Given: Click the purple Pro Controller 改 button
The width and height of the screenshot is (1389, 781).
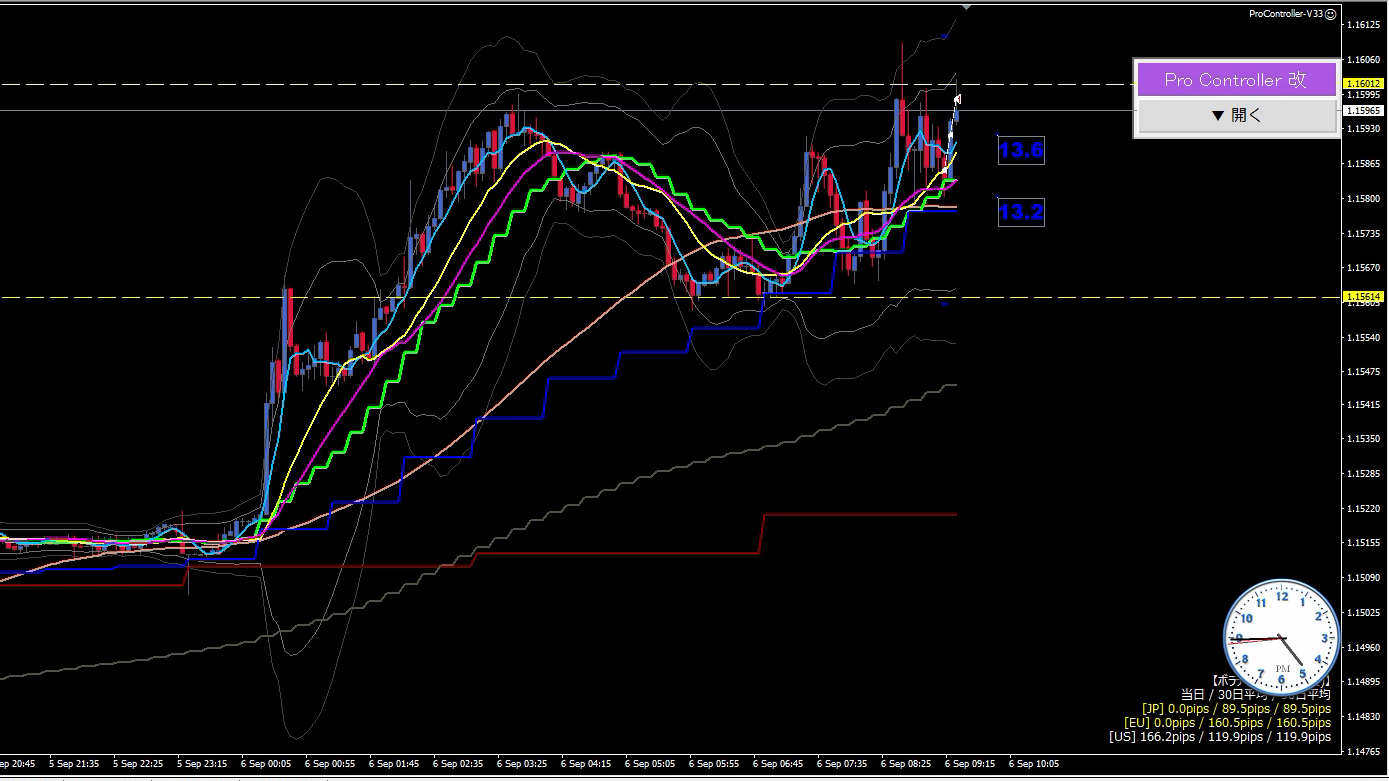Looking at the screenshot, I should [x=1237, y=80].
